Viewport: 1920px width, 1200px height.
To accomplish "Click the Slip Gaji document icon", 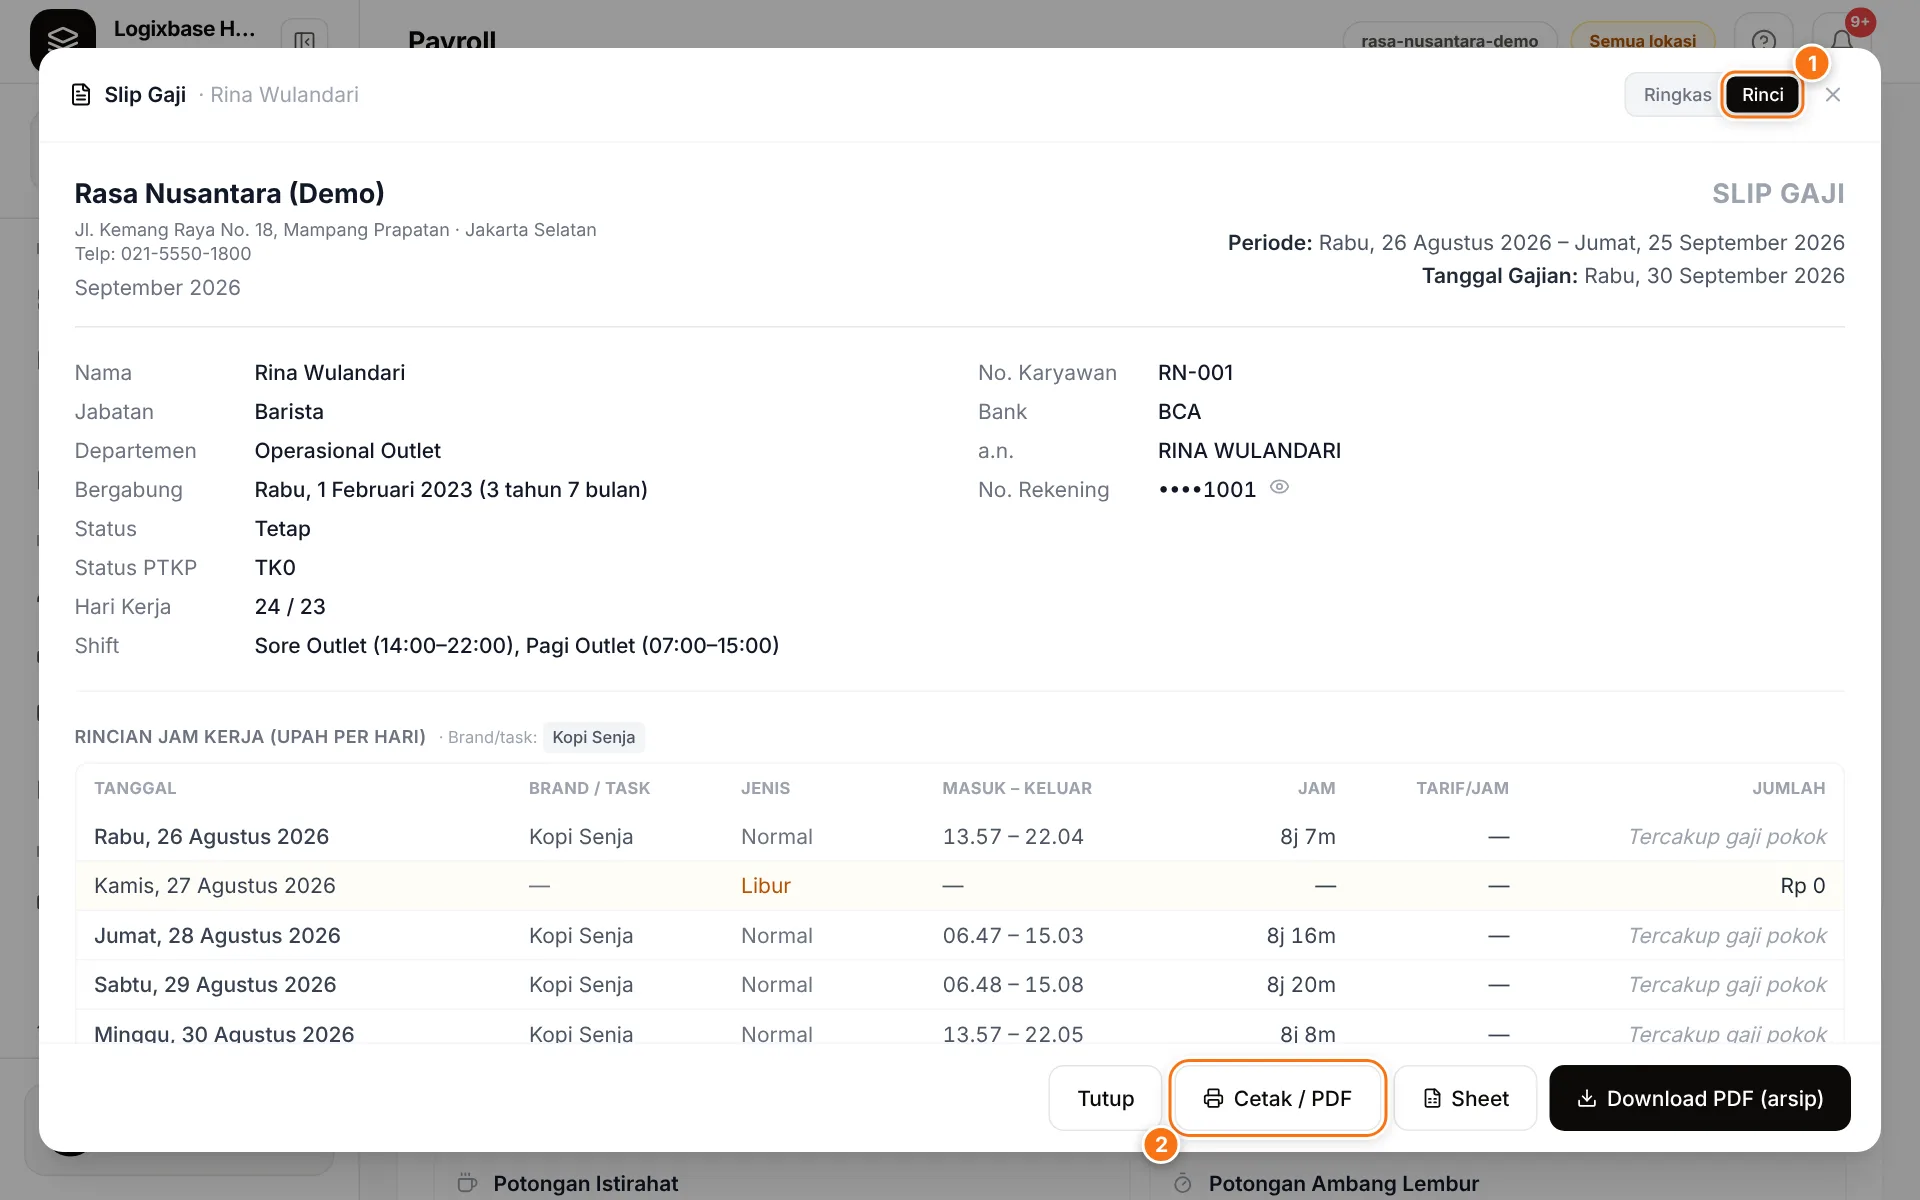I will (81, 95).
